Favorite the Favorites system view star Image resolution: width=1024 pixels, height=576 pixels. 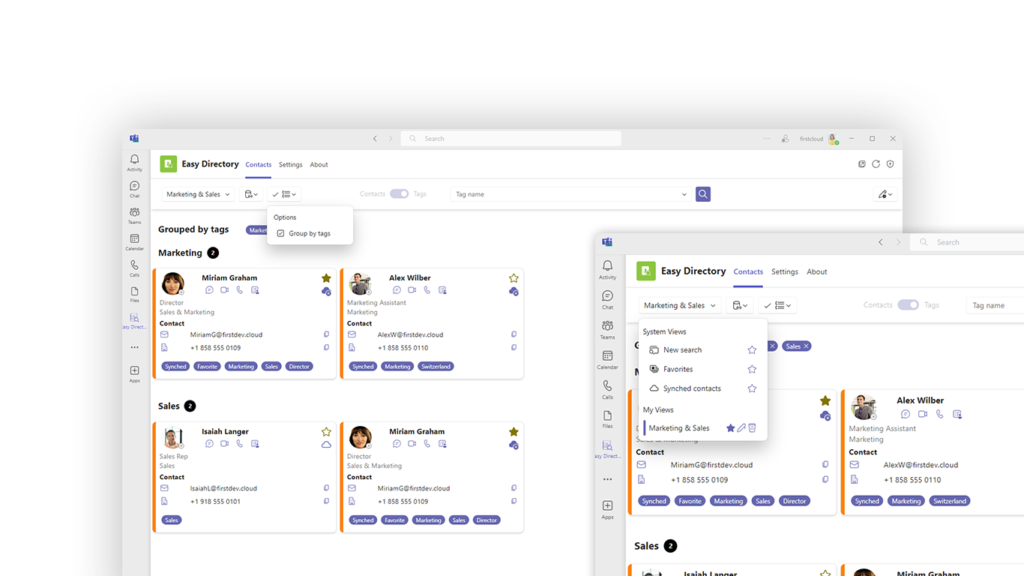(x=752, y=369)
